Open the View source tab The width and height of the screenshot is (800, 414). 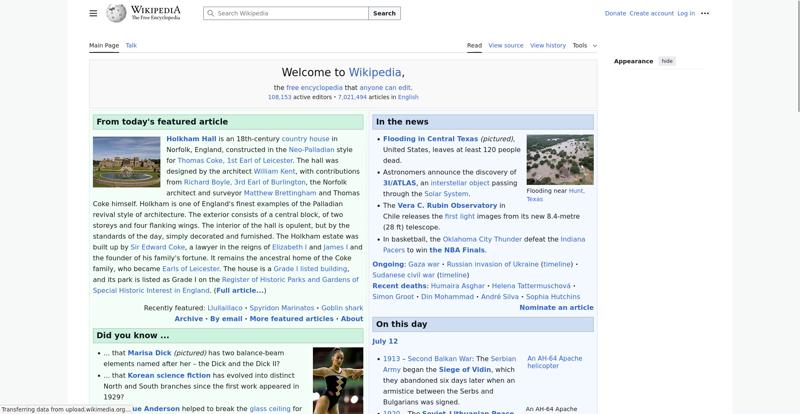tap(506, 45)
